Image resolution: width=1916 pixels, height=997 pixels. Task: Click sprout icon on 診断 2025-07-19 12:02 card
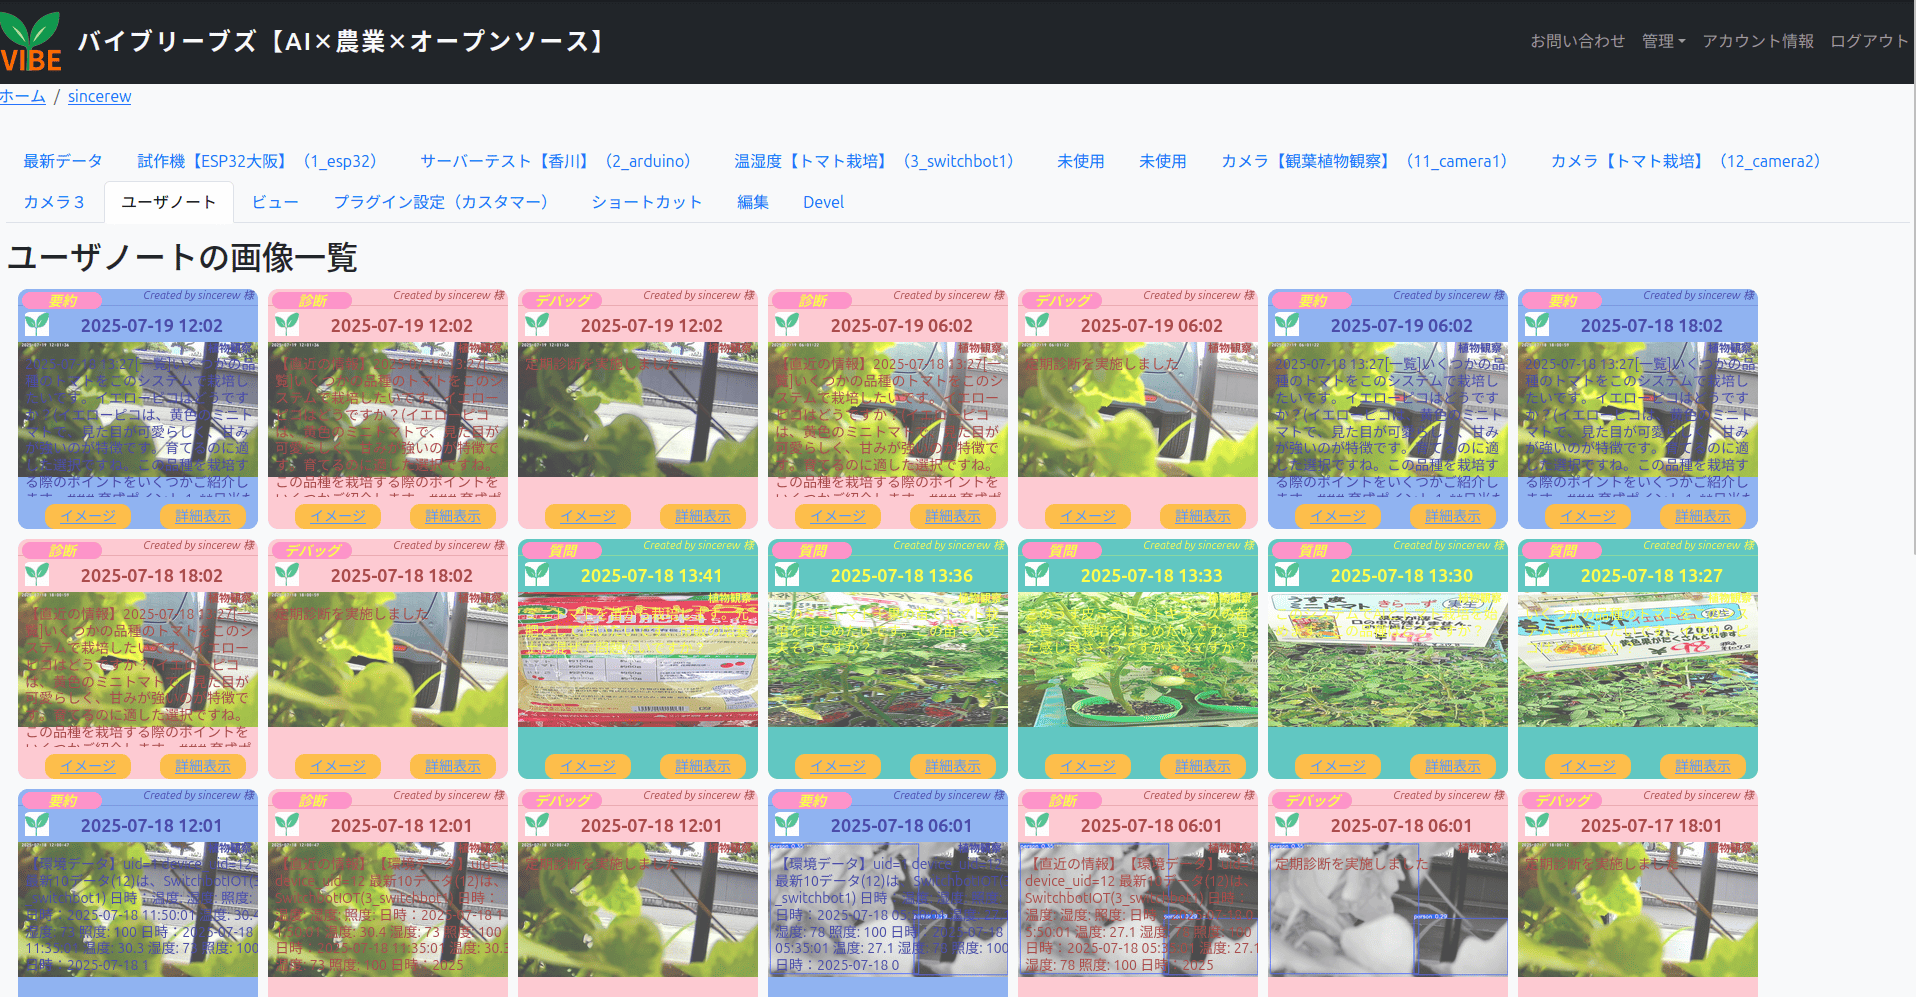(287, 324)
